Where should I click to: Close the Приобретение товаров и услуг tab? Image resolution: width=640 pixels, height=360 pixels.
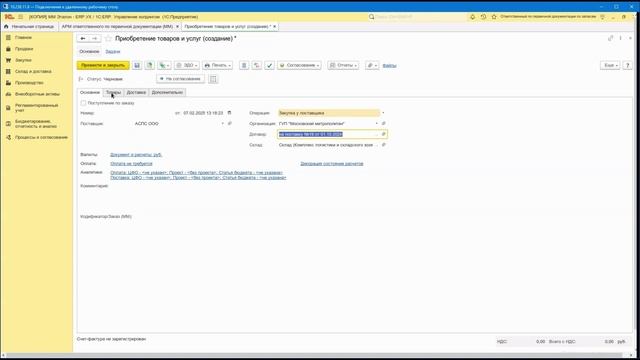274,27
